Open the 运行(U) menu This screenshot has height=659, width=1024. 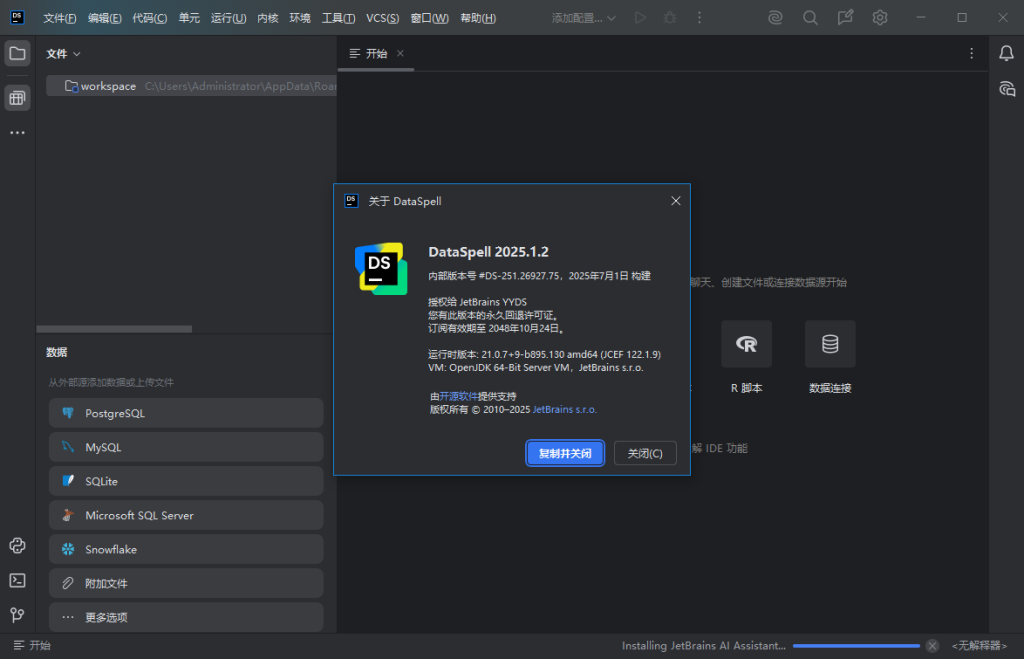(229, 18)
